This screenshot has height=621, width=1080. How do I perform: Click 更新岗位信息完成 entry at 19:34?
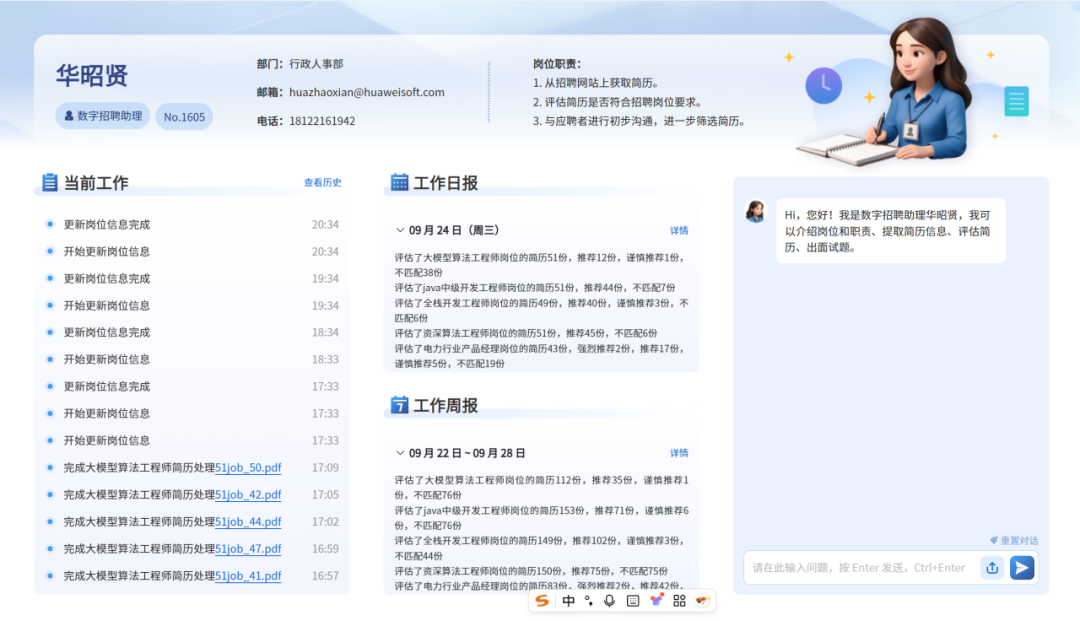107,278
